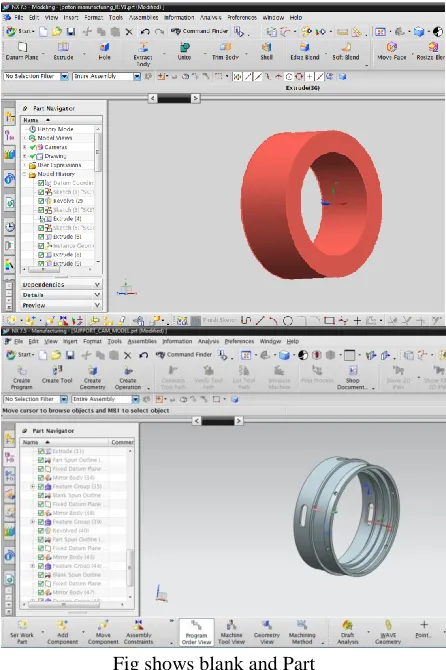
Task: Open Help menu in Manufacturing window
Action: (293, 341)
